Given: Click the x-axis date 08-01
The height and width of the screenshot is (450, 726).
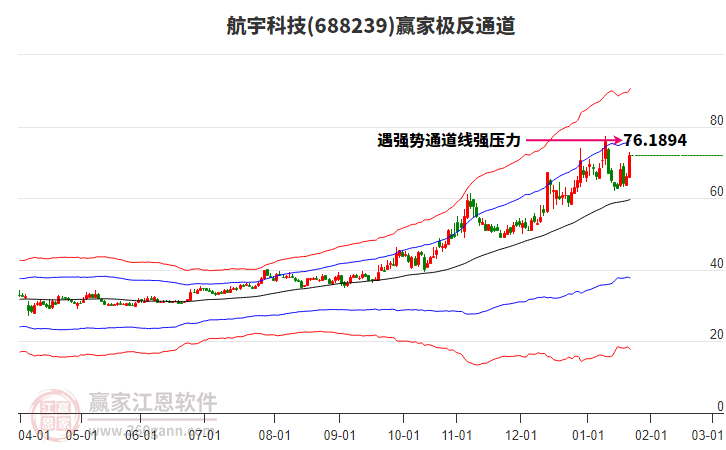Looking at the screenshot, I should tap(274, 436).
